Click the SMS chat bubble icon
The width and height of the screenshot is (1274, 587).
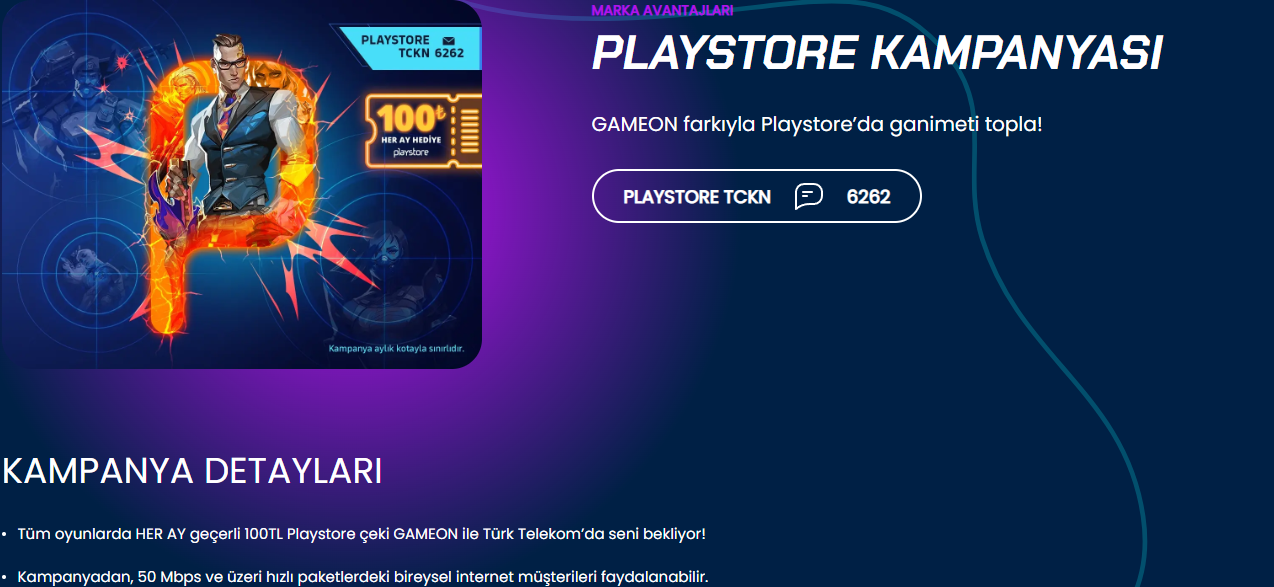(808, 196)
